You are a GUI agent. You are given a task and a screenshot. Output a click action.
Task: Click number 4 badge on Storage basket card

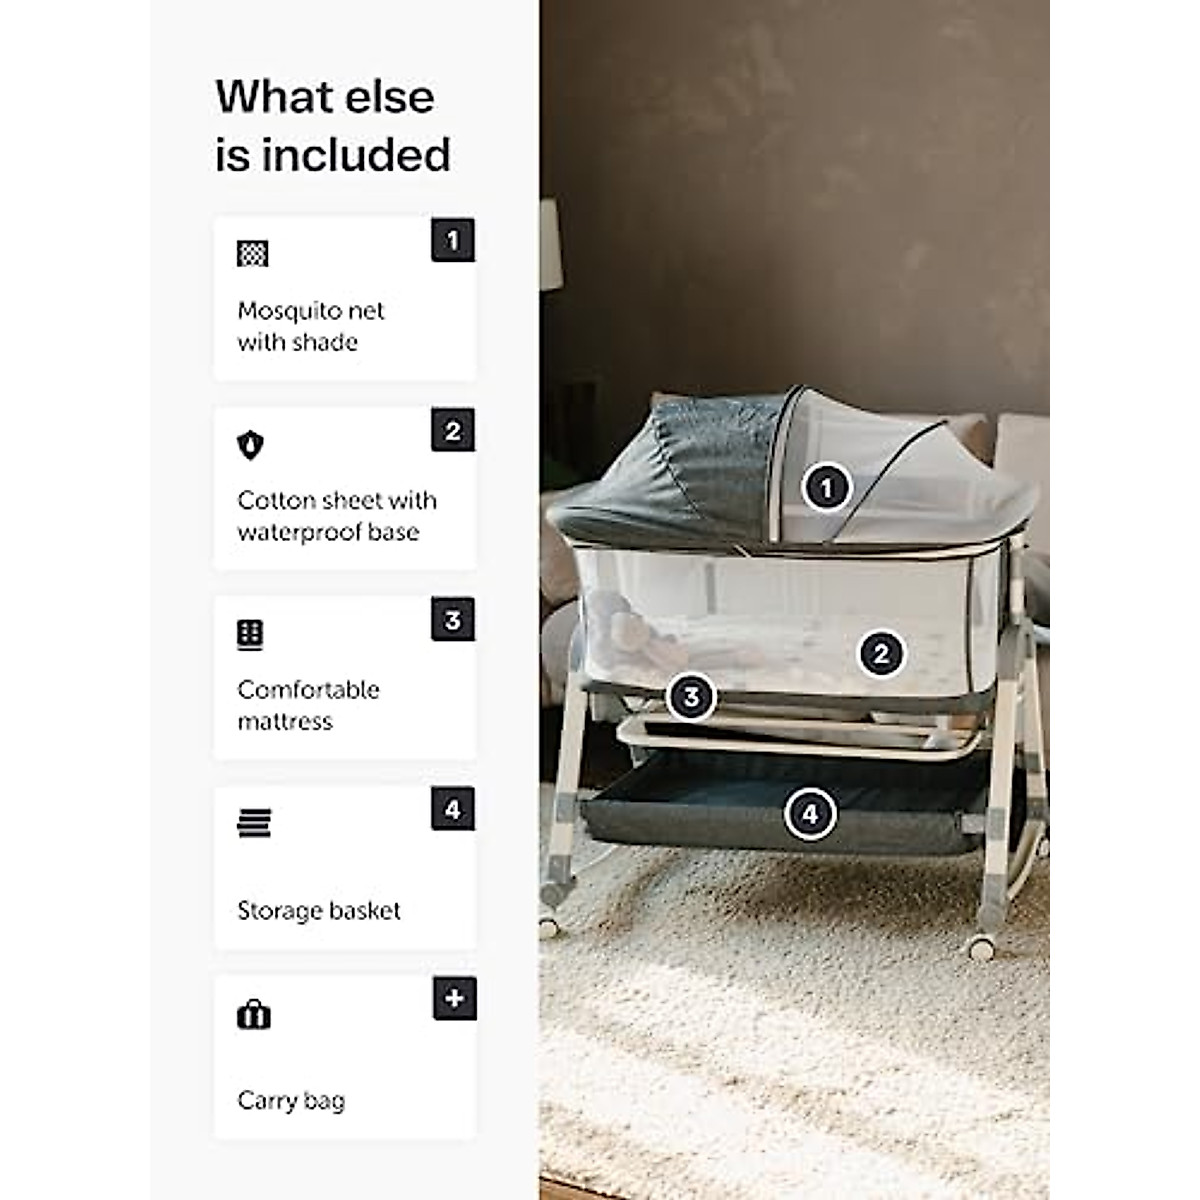point(453,808)
